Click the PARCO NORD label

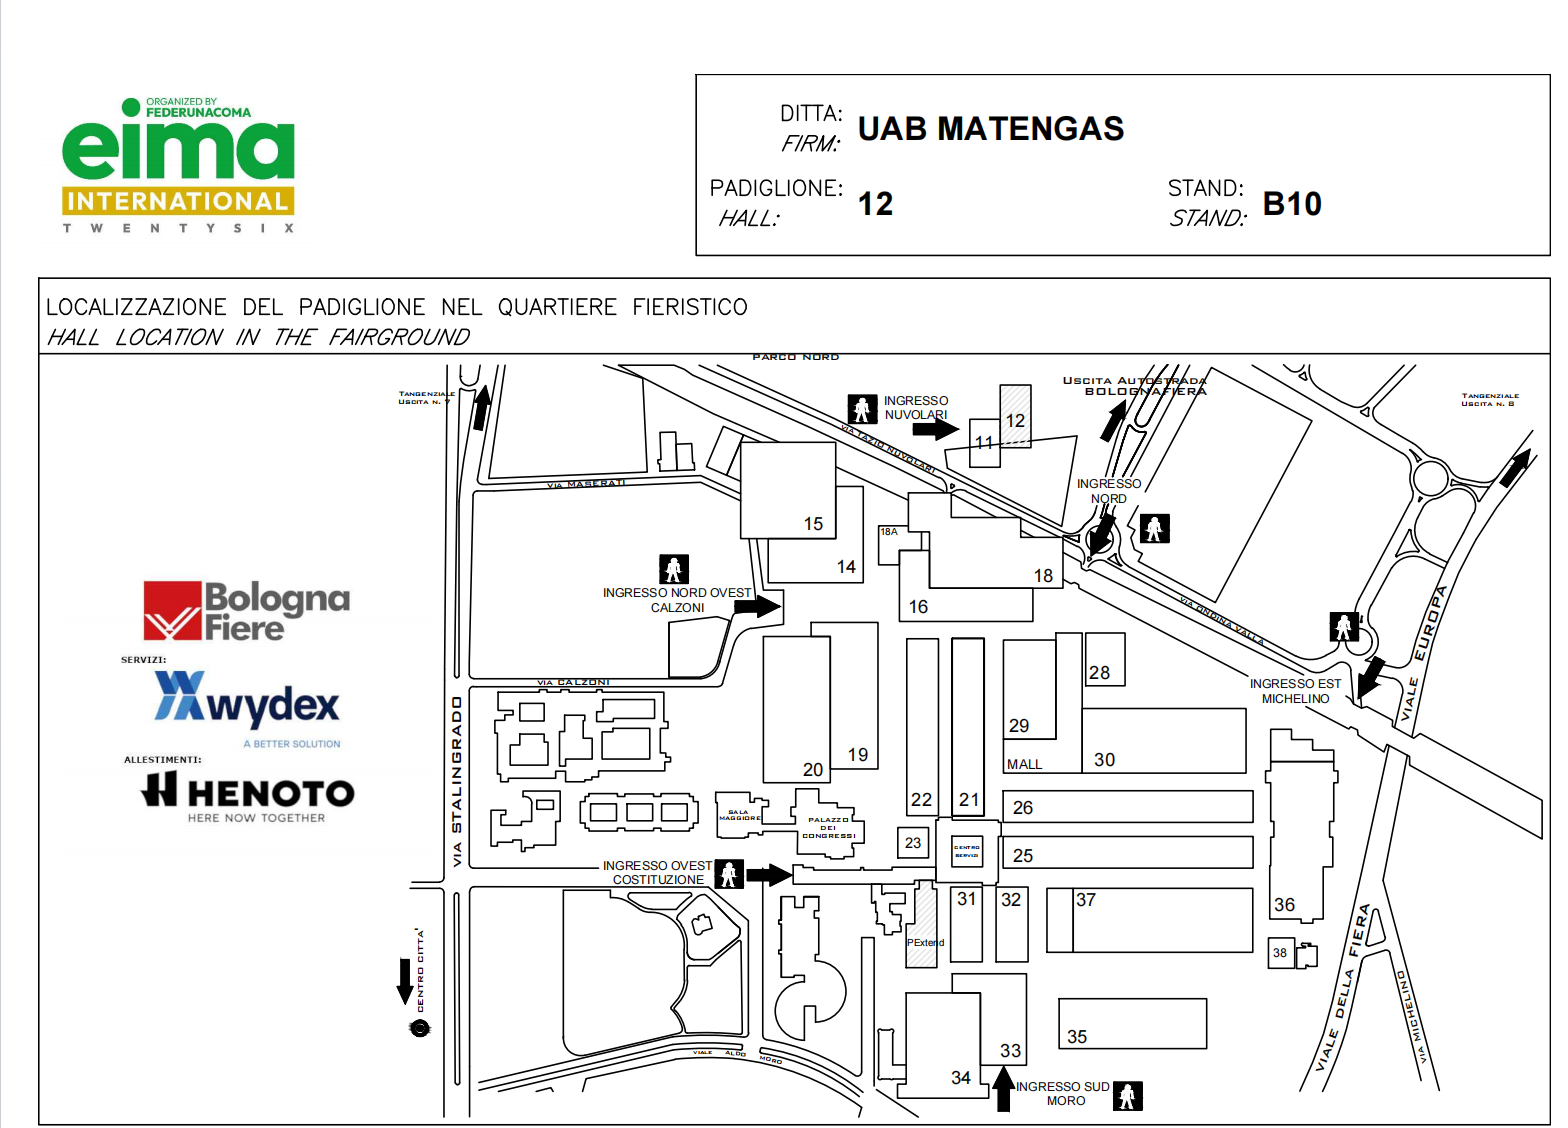[x=796, y=357]
